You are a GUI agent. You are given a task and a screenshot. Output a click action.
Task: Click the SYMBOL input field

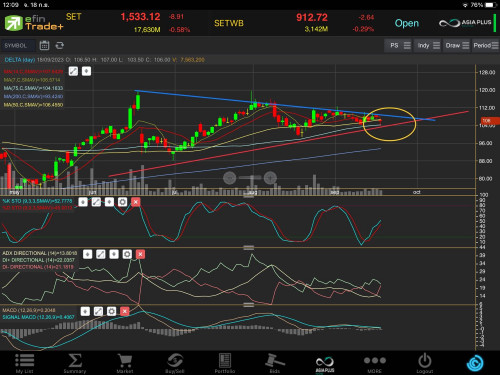click(x=18, y=45)
